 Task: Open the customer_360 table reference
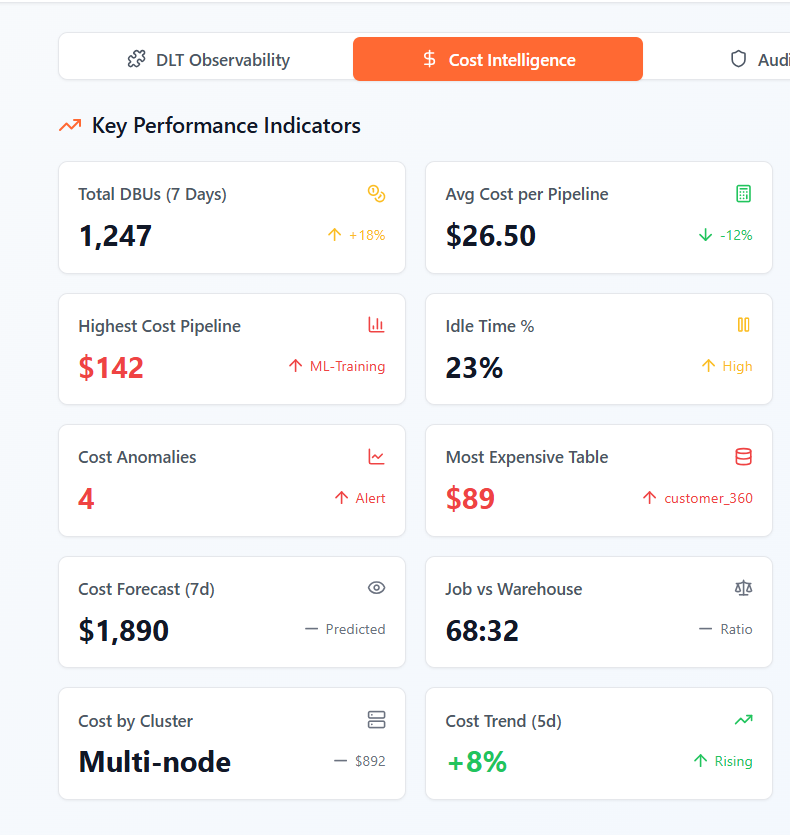click(x=706, y=498)
